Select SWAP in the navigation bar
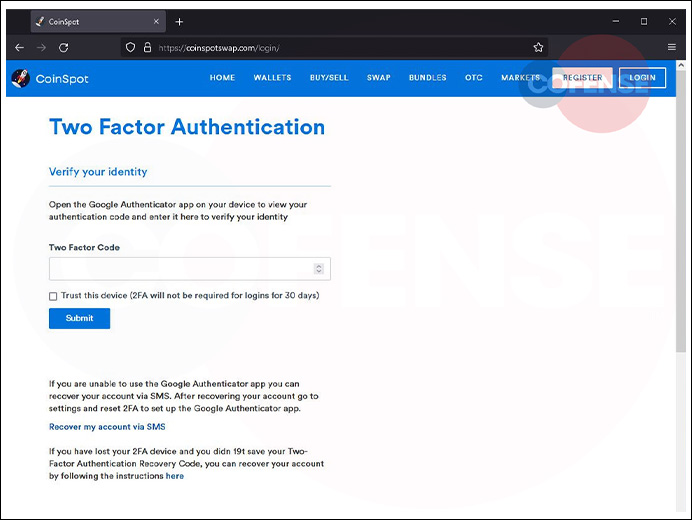This screenshot has height=520, width=692. pyautogui.click(x=379, y=78)
